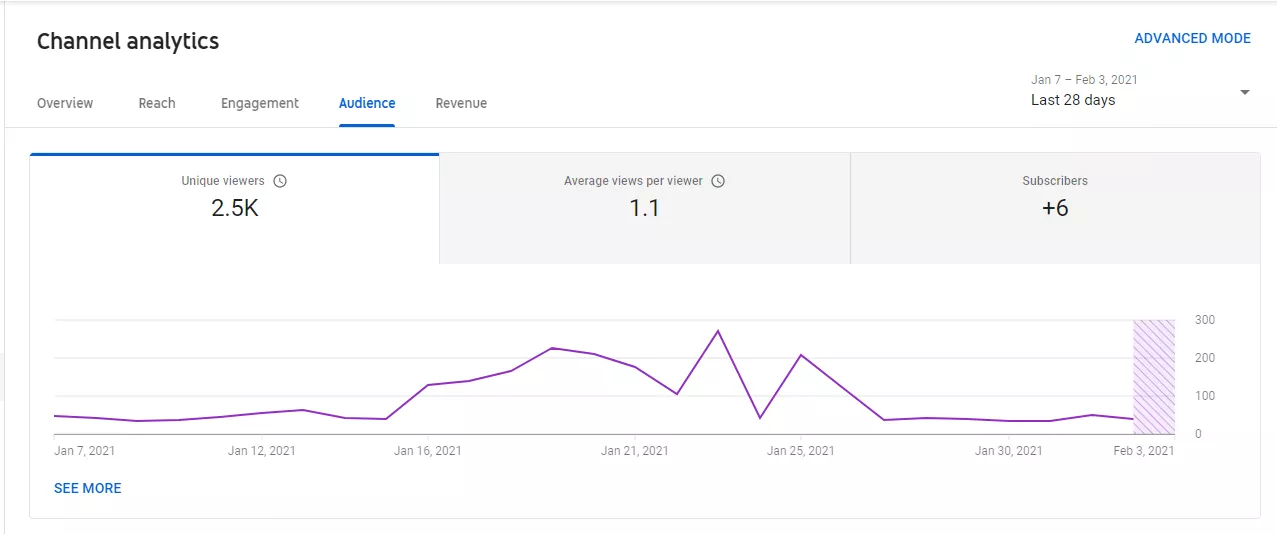Click the Channel analytics heading
1277x534 pixels.
[x=128, y=41]
